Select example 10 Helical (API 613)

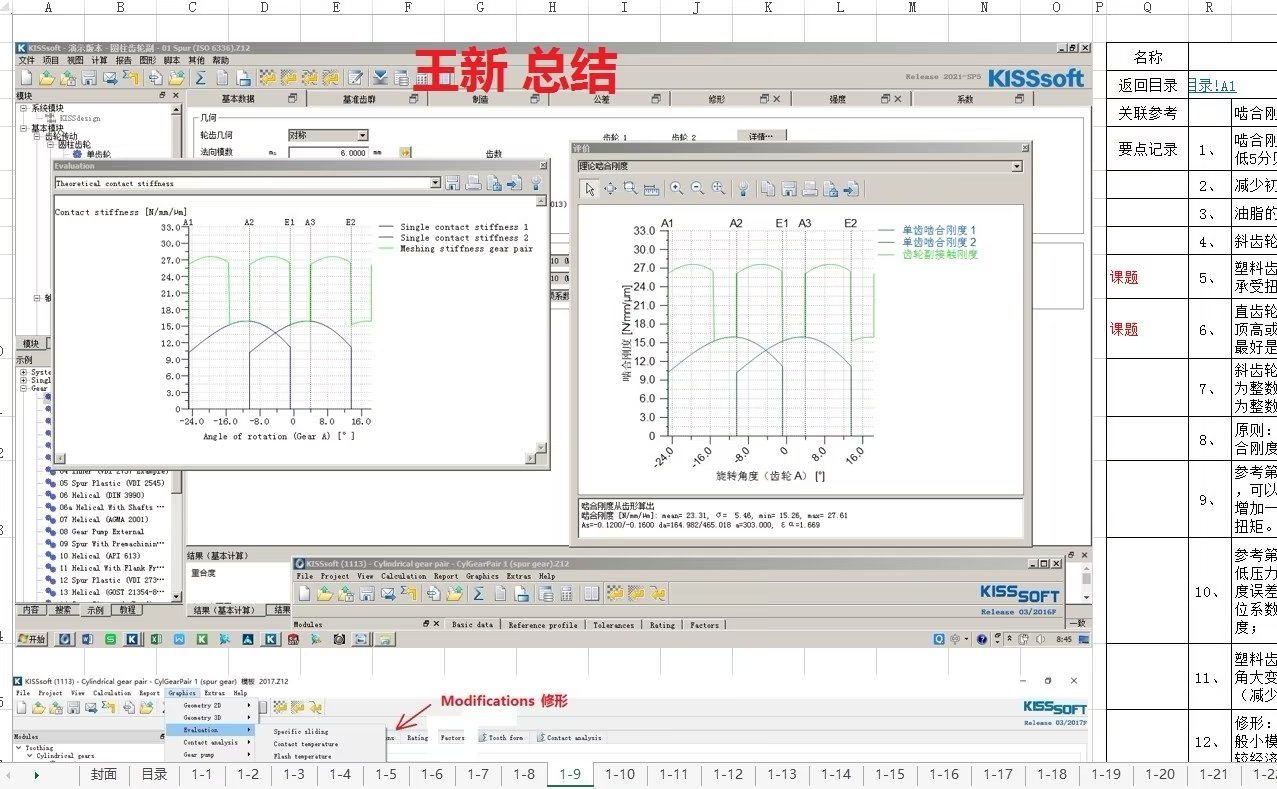pos(100,556)
